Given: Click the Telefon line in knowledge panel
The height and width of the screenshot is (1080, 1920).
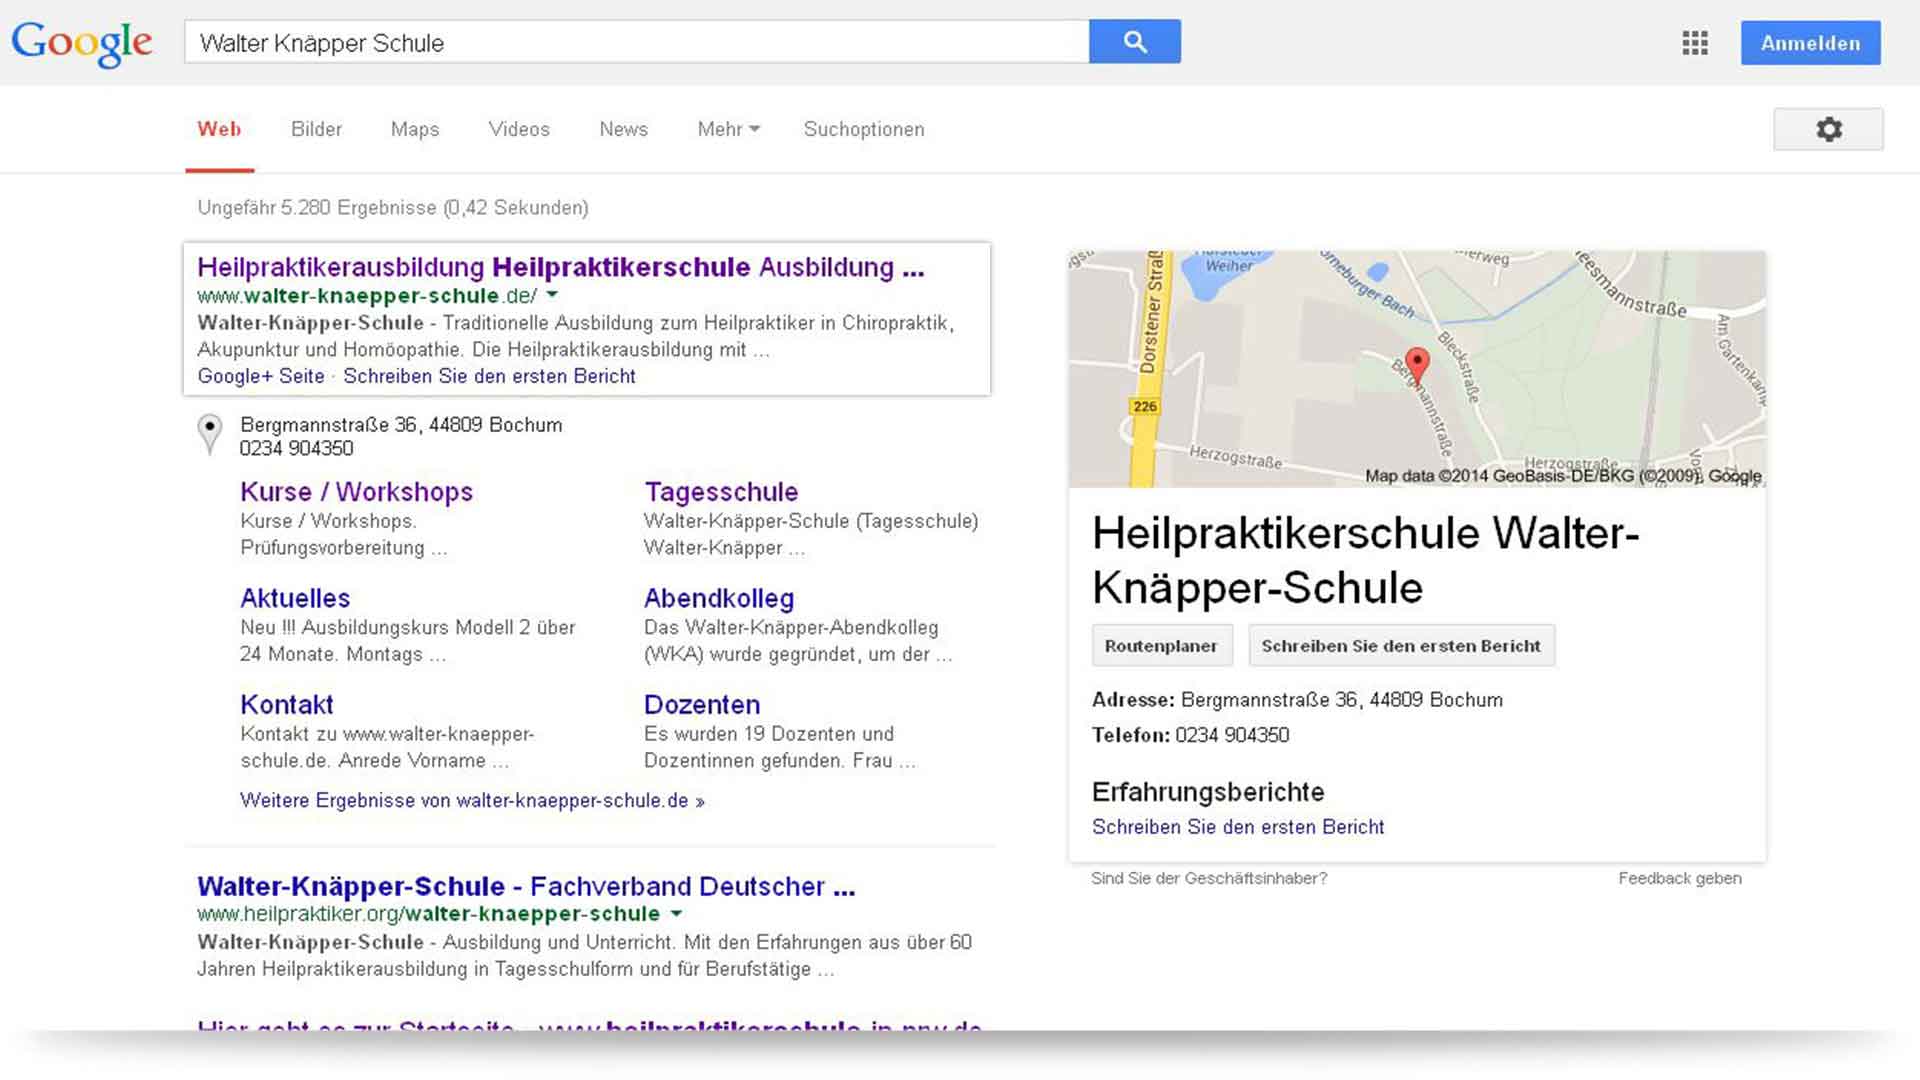Looking at the screenshot, I should (x=1191, y=735).
